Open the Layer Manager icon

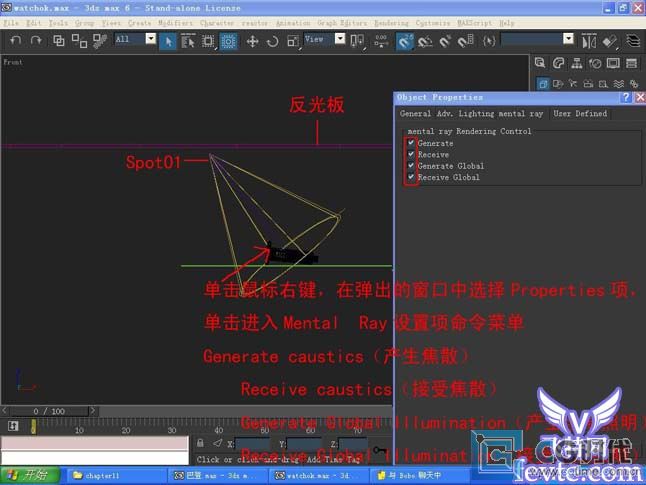click(633, 41)
